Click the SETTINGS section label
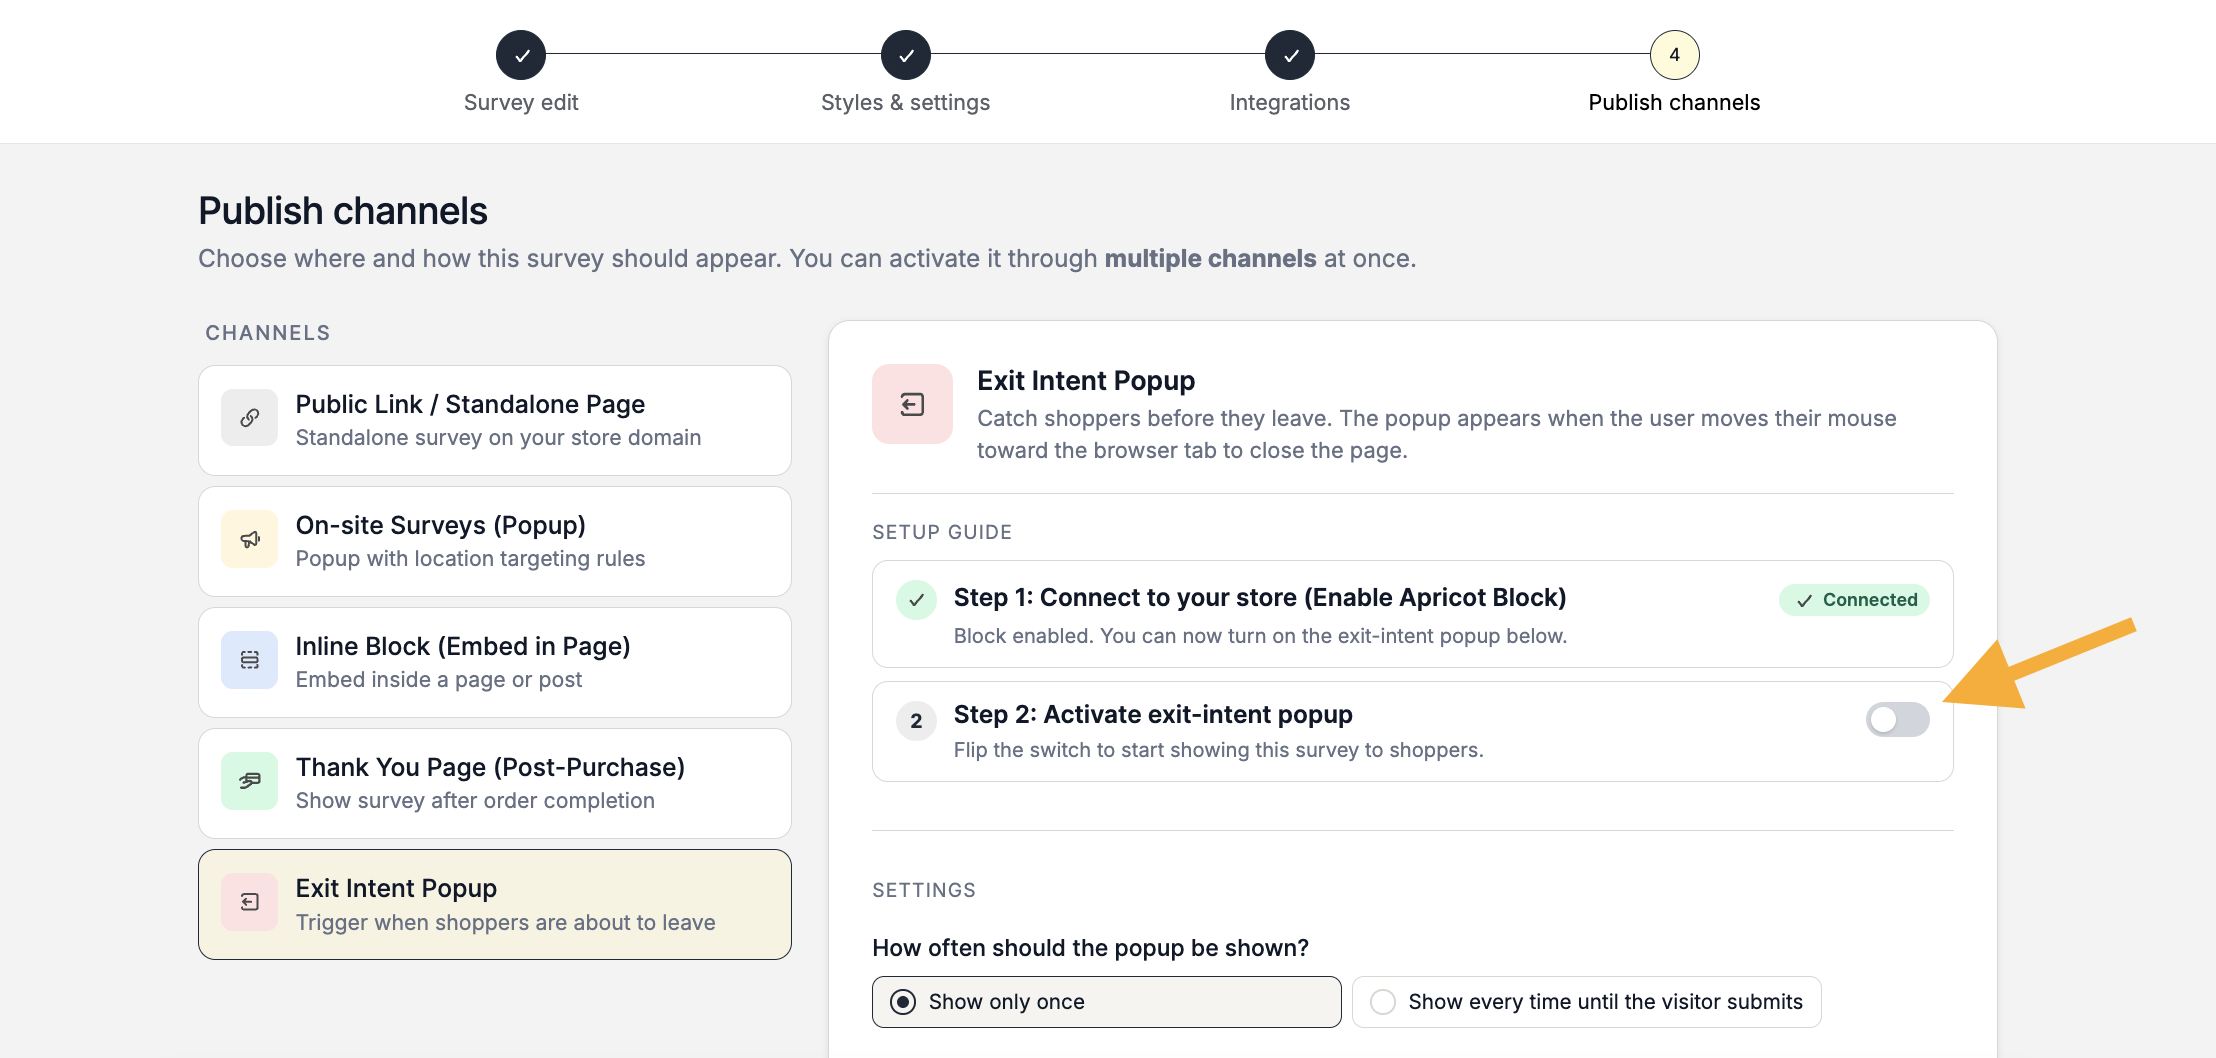The image size is (2216, 1058). (924, 890)
